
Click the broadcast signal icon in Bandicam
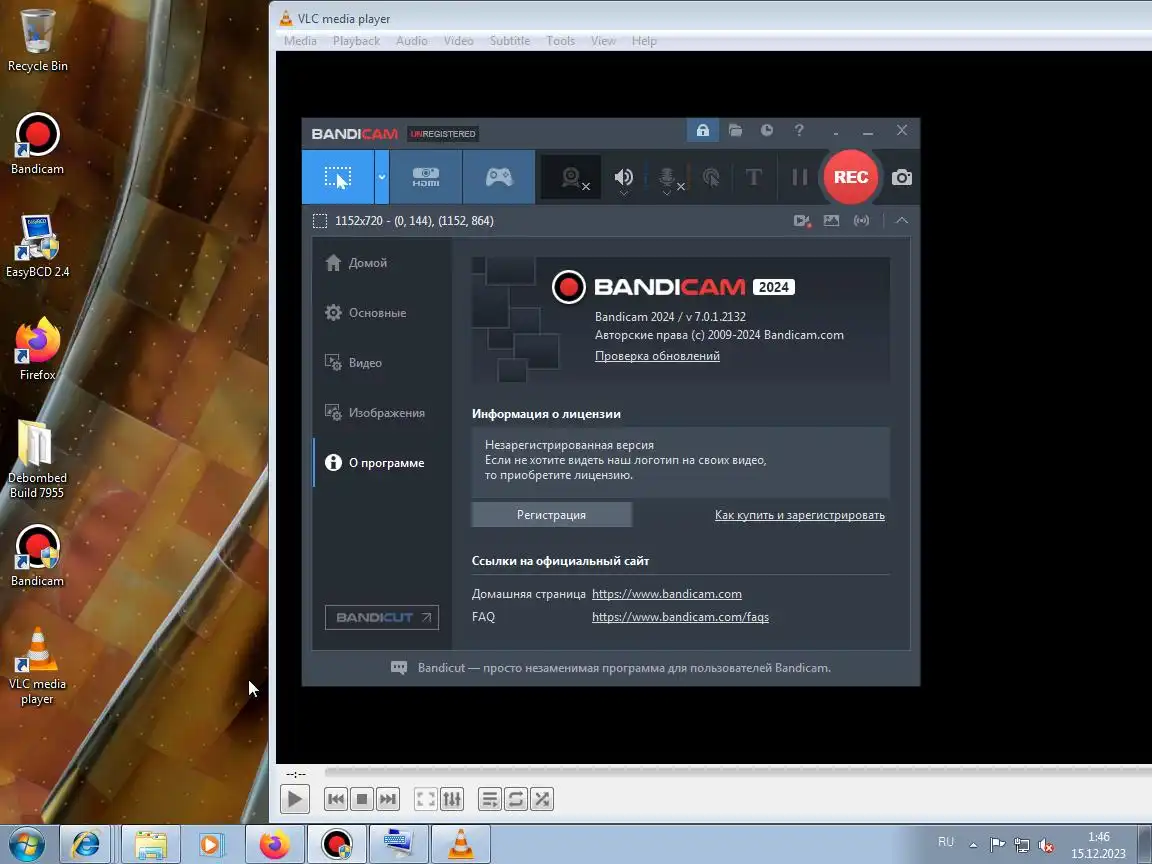861,220
